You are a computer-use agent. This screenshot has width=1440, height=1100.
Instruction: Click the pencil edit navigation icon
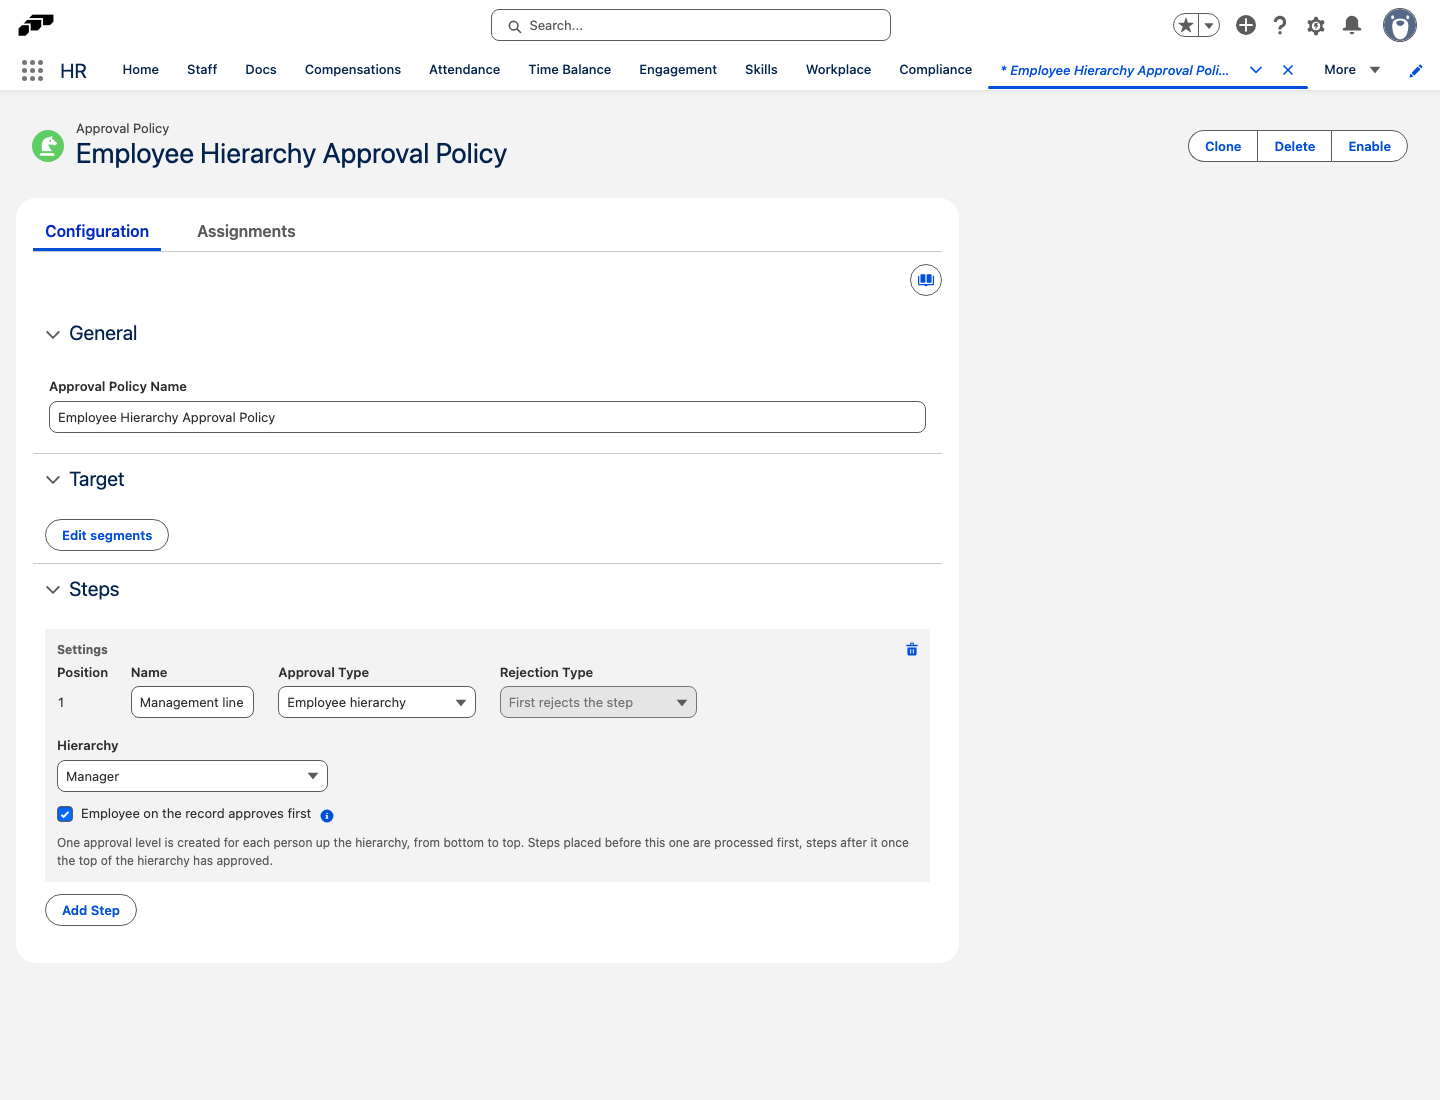click(1416, 70)
